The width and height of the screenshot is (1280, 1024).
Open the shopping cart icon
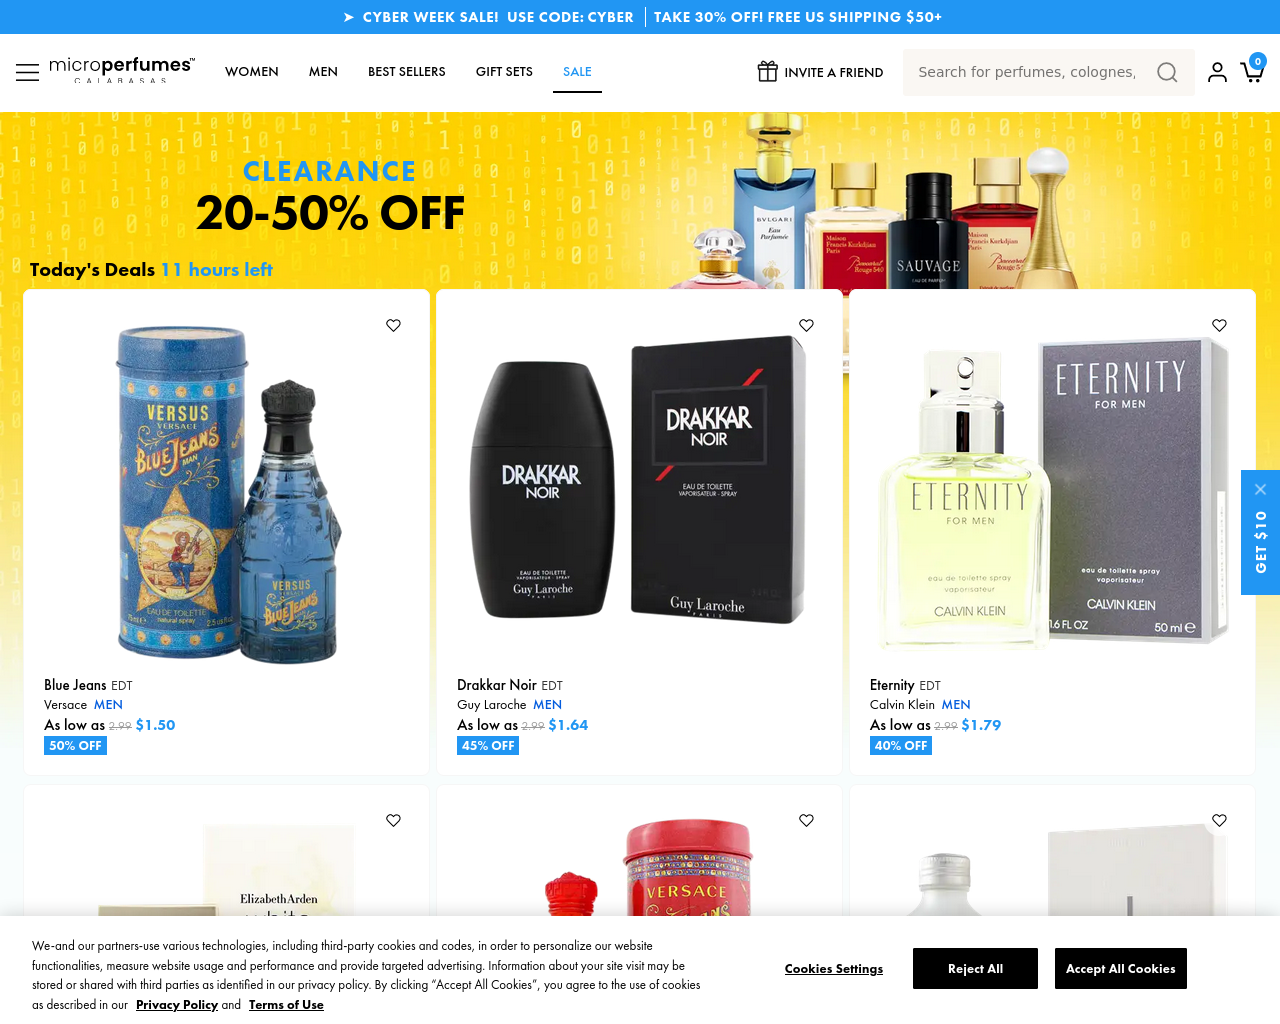point(1252,70)
